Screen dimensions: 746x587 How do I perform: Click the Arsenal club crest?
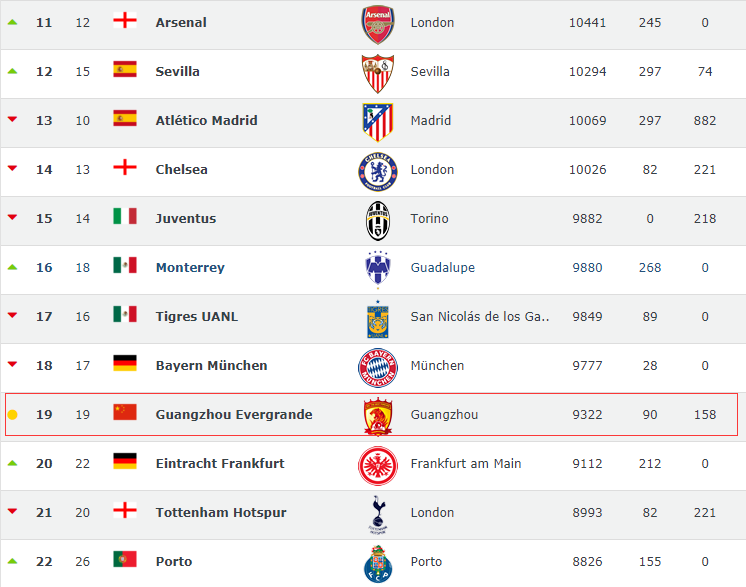click(378, 25)
